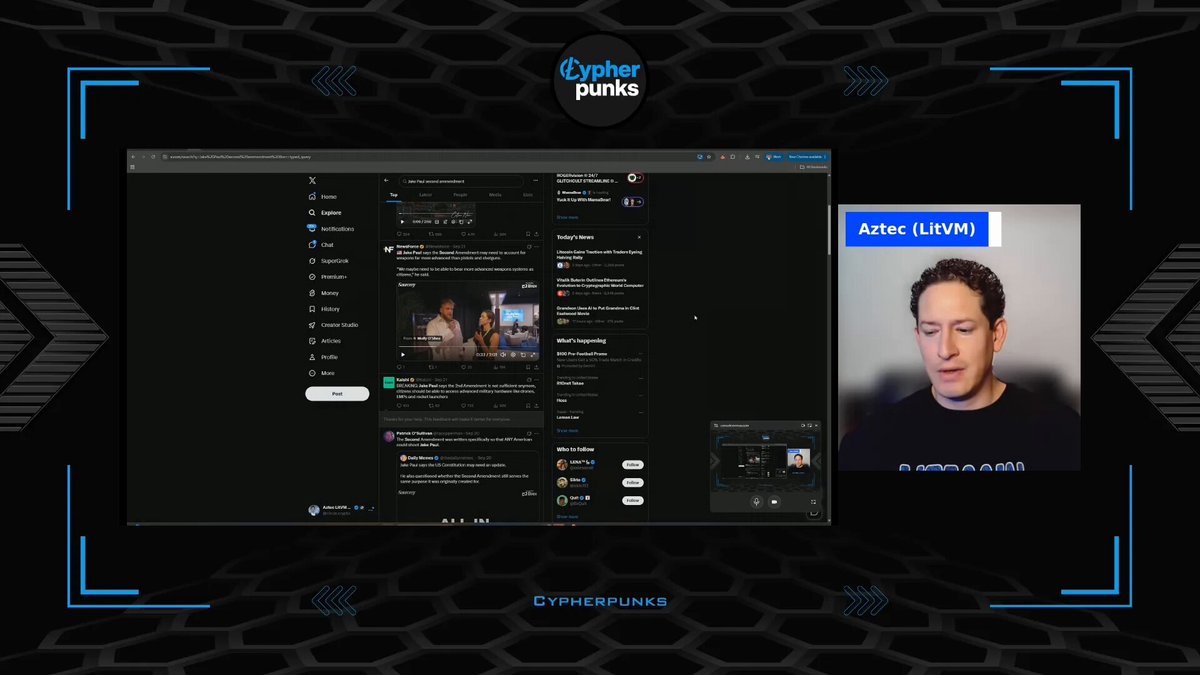The image size is (1200, 675).
Task: Switch to the Latest search tab
Action: tap(425, 195)
